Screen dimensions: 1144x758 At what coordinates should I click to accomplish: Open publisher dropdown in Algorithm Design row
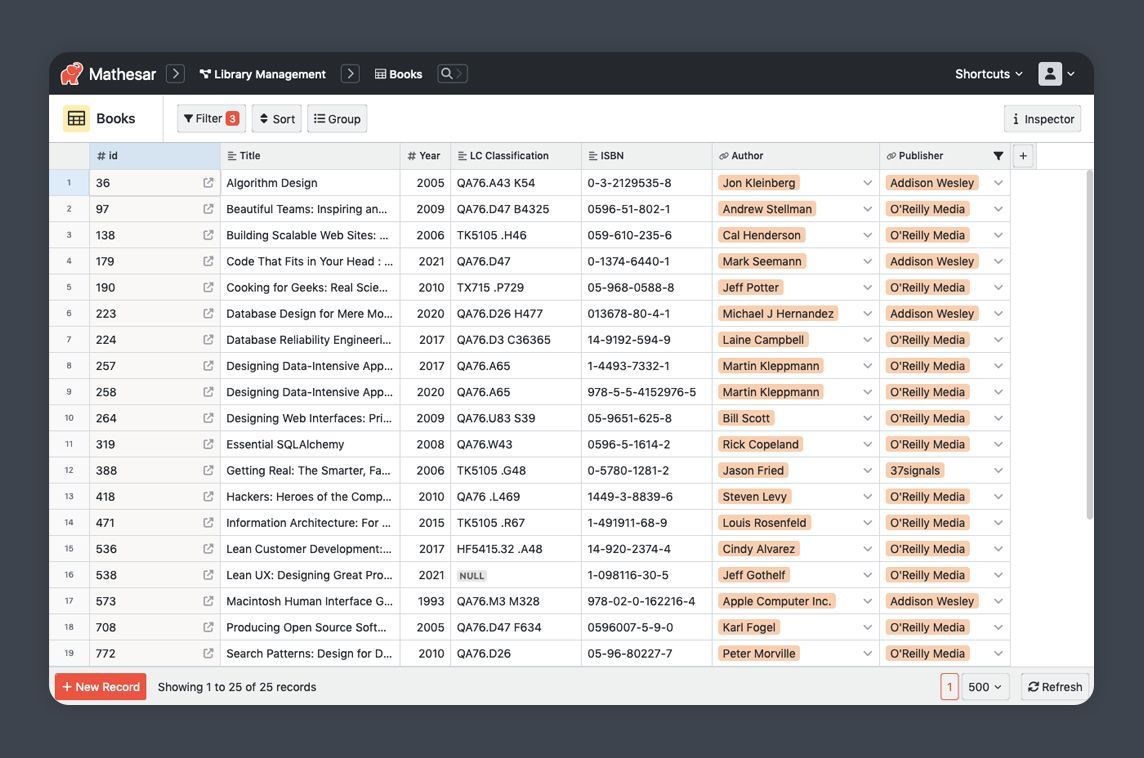click(x=998, y=183)
